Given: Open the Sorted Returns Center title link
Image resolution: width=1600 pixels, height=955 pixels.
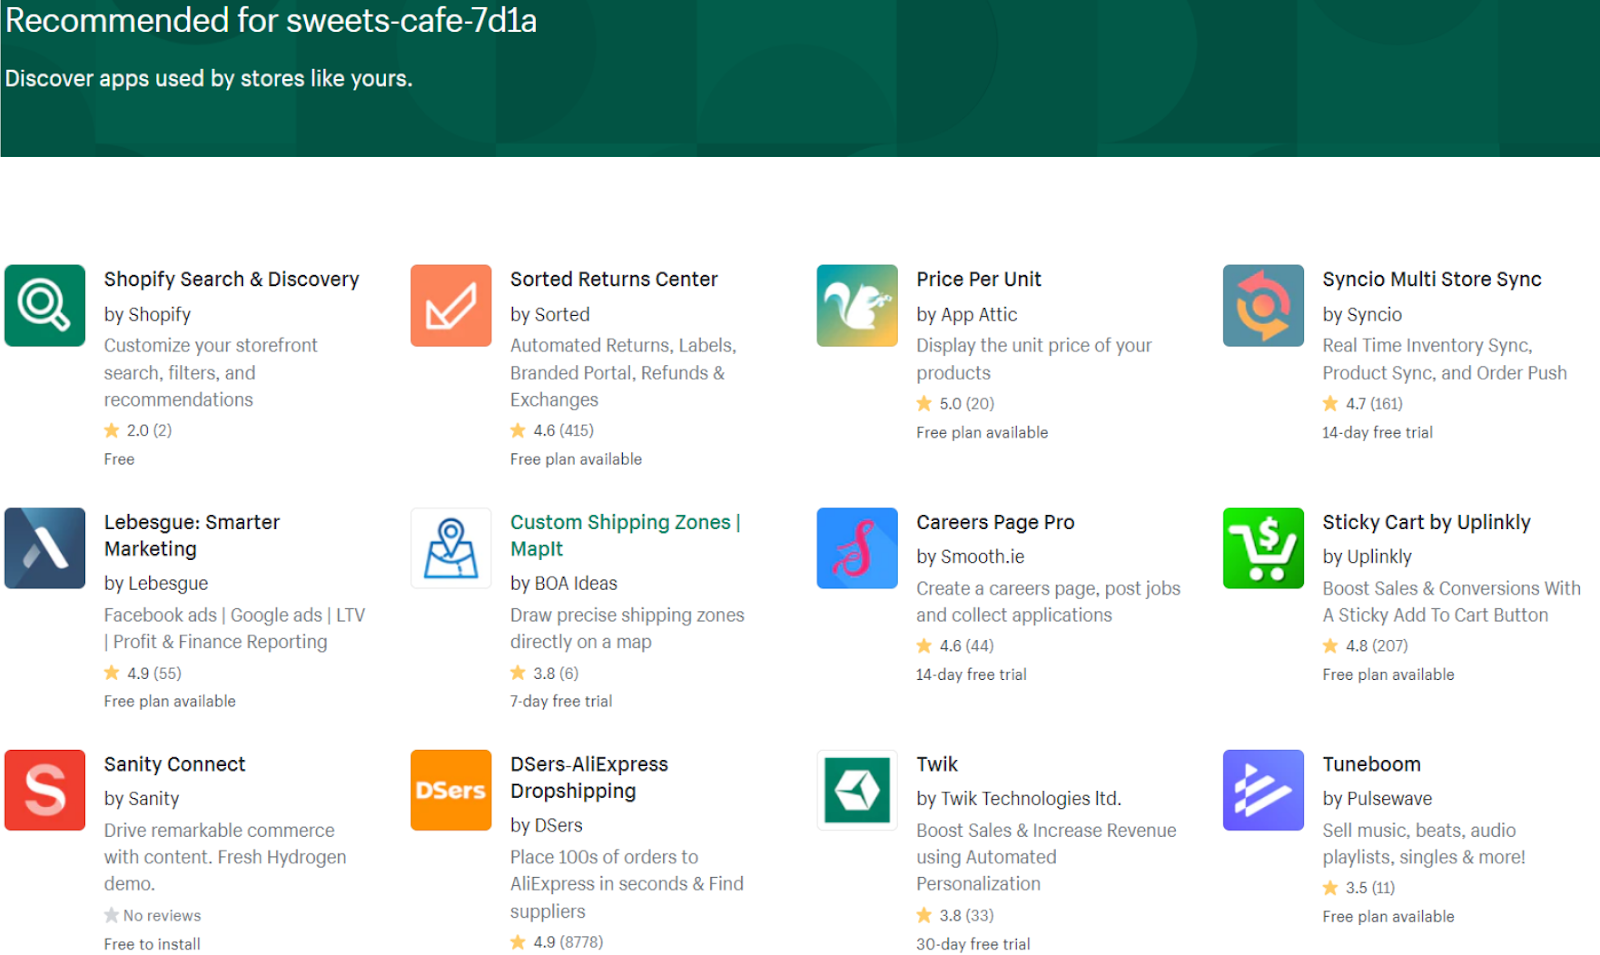Looking at the screenshot, I should click(x=614, y=279).
